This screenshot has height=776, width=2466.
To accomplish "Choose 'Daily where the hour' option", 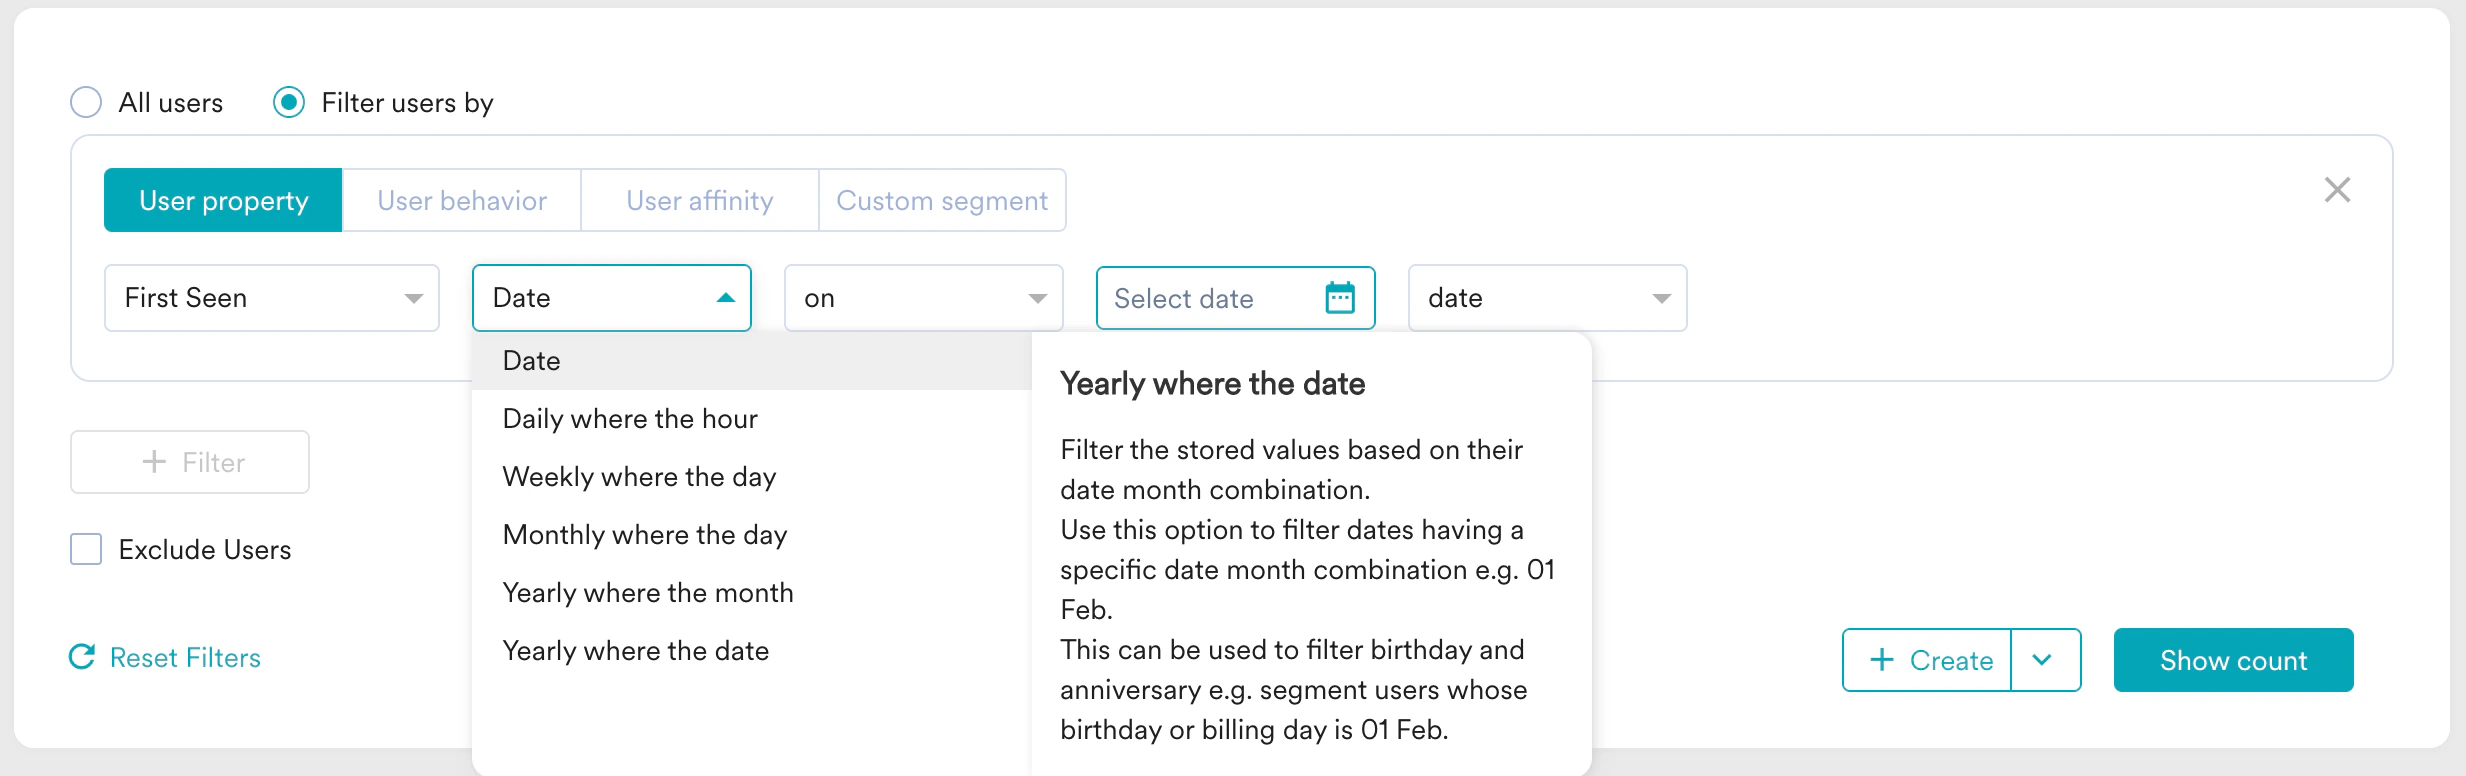I will click(630, 419).
